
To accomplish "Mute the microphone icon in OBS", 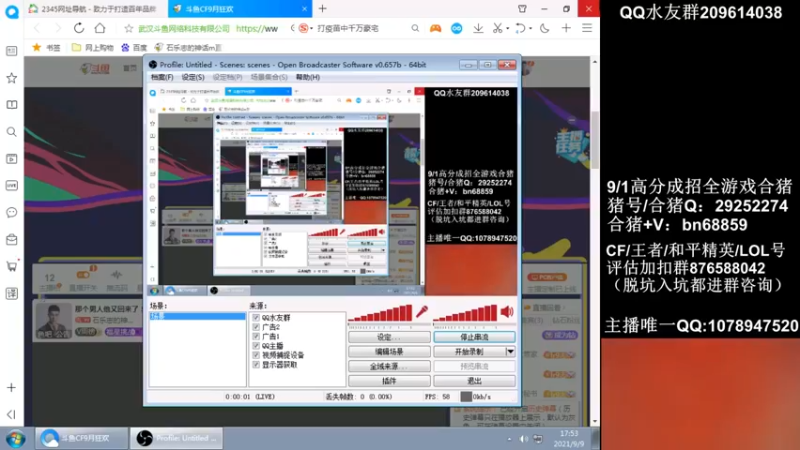I will coord(422,312).
